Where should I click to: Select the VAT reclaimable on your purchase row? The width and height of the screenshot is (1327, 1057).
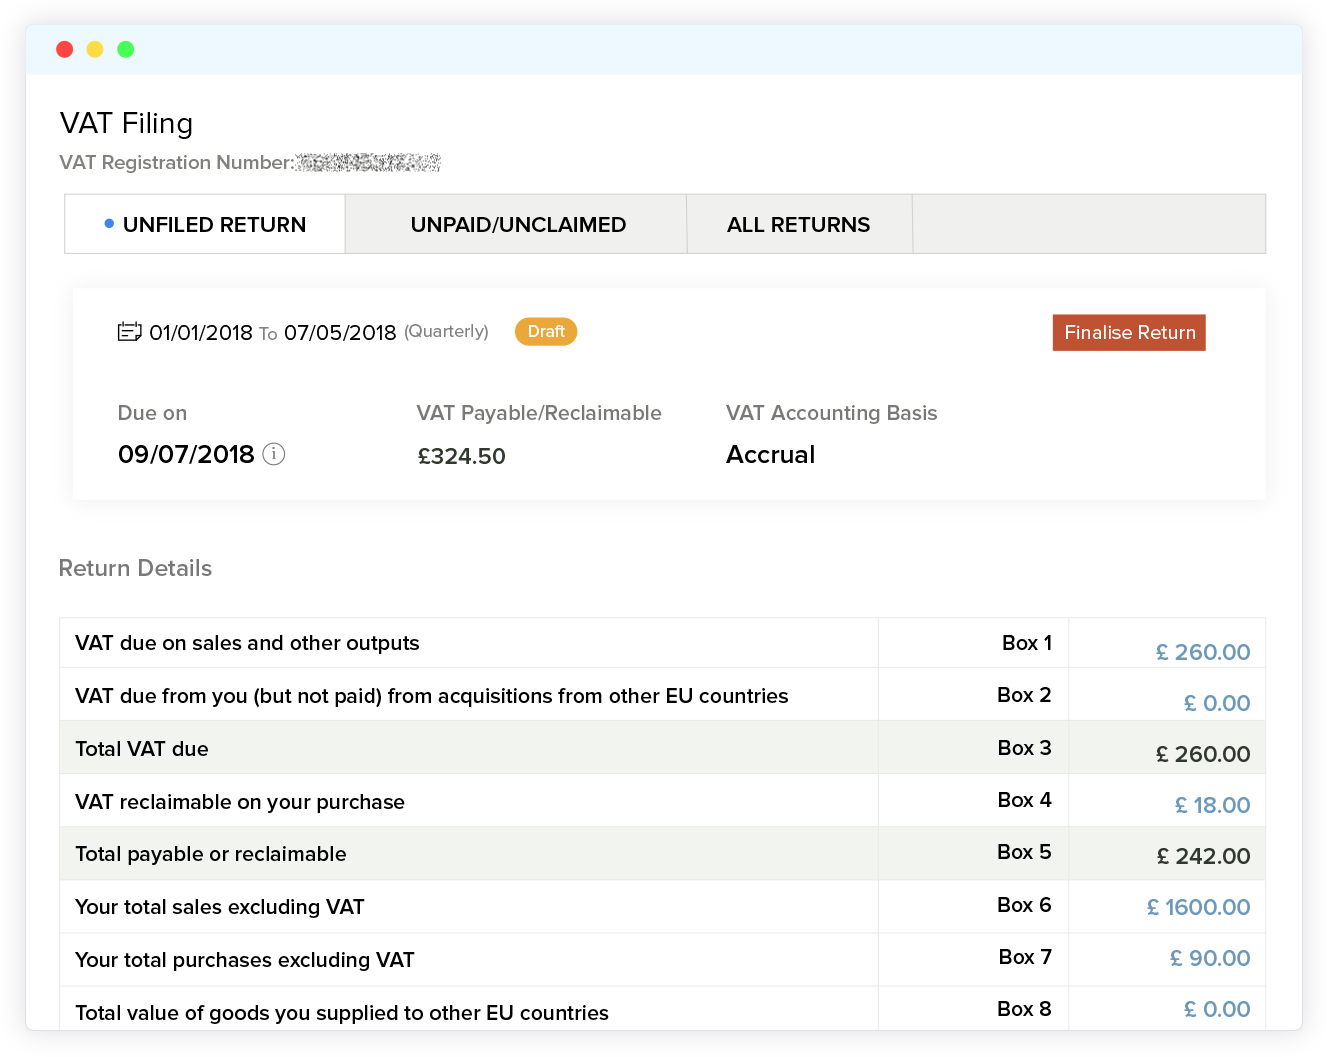click(x=662, y=801)
